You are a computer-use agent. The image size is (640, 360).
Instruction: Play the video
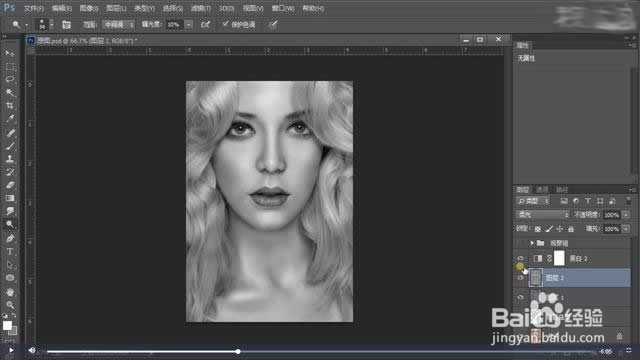click(x=11, y=350)
